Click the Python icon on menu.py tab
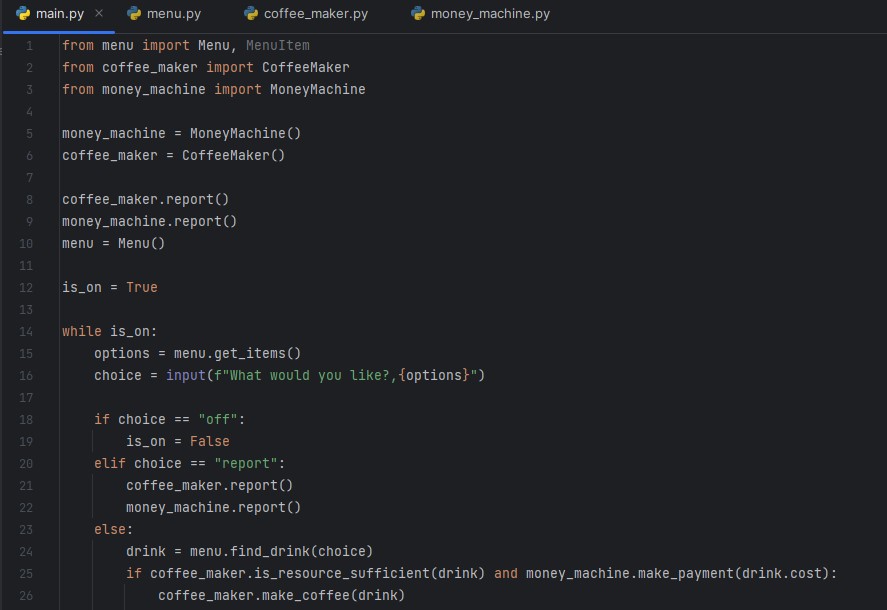Viewport: 887px width, 610px height. click(x=133, y=14)
